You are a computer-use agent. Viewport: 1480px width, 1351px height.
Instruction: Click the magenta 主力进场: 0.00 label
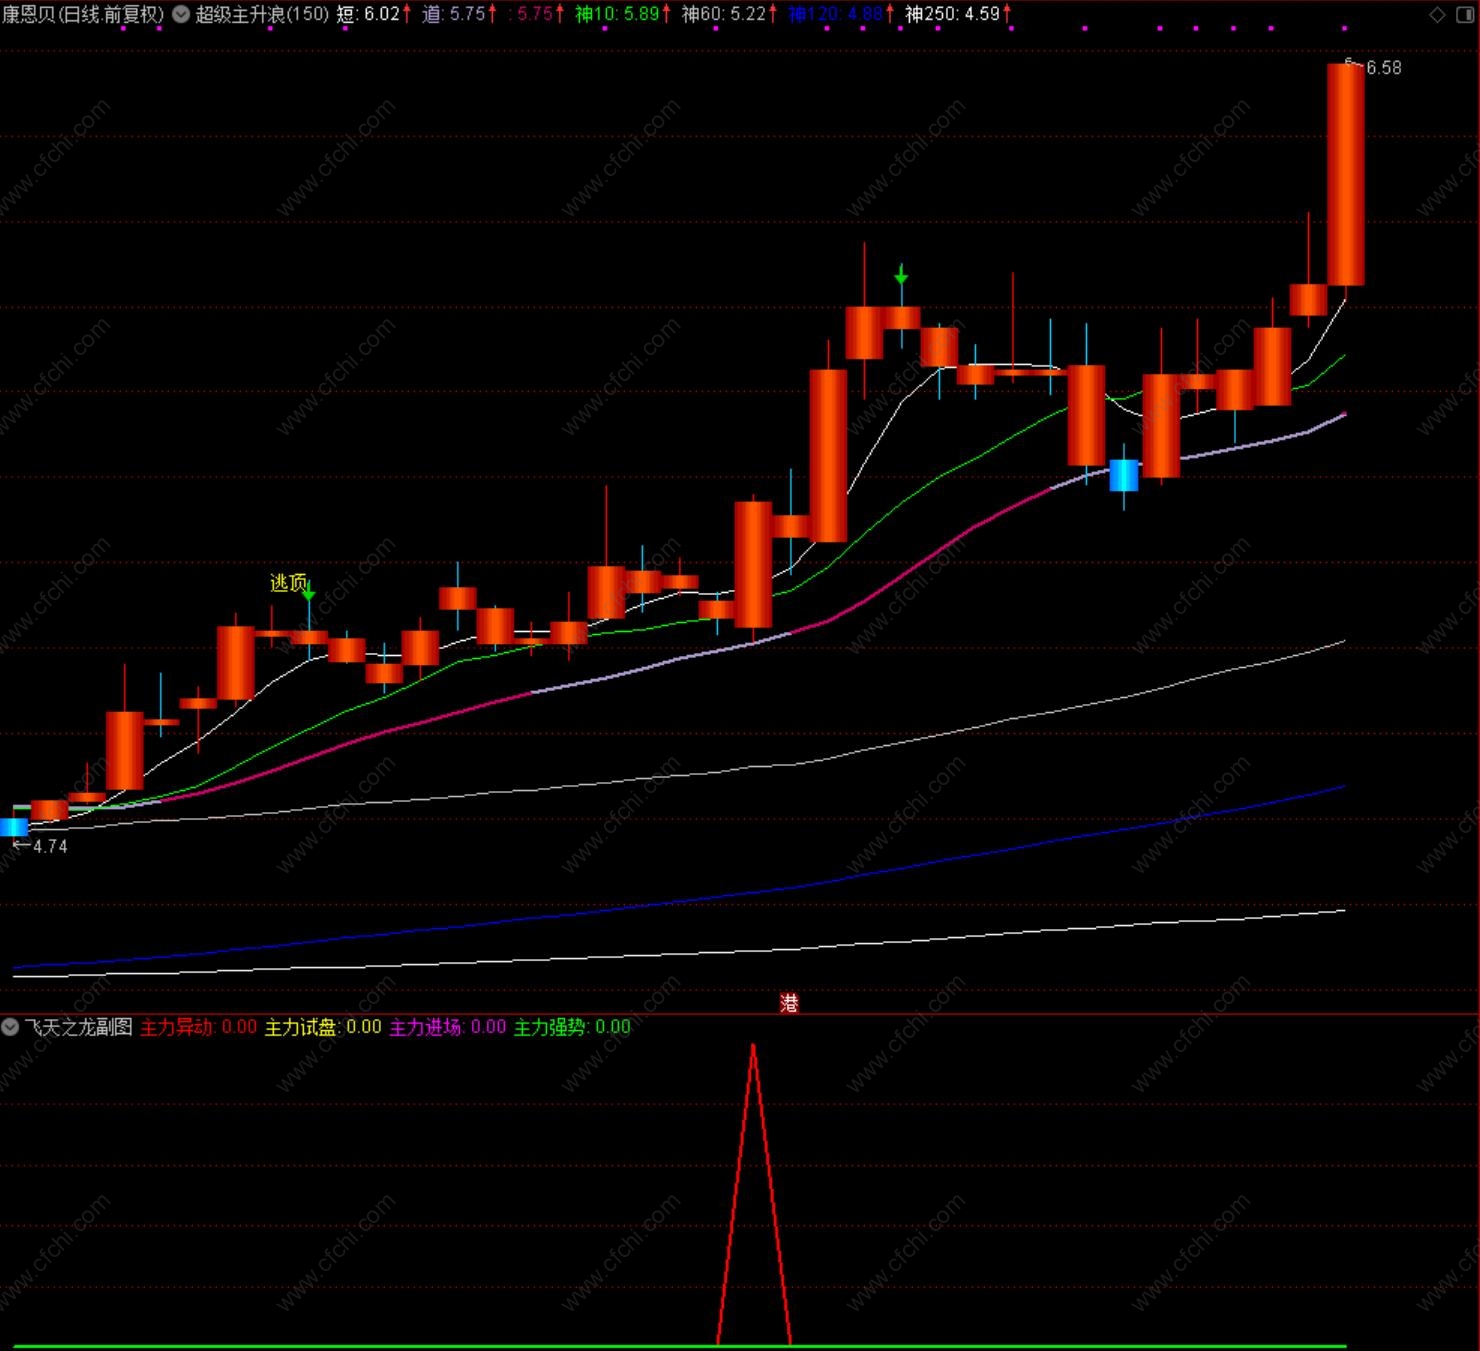pos(447,1027)
